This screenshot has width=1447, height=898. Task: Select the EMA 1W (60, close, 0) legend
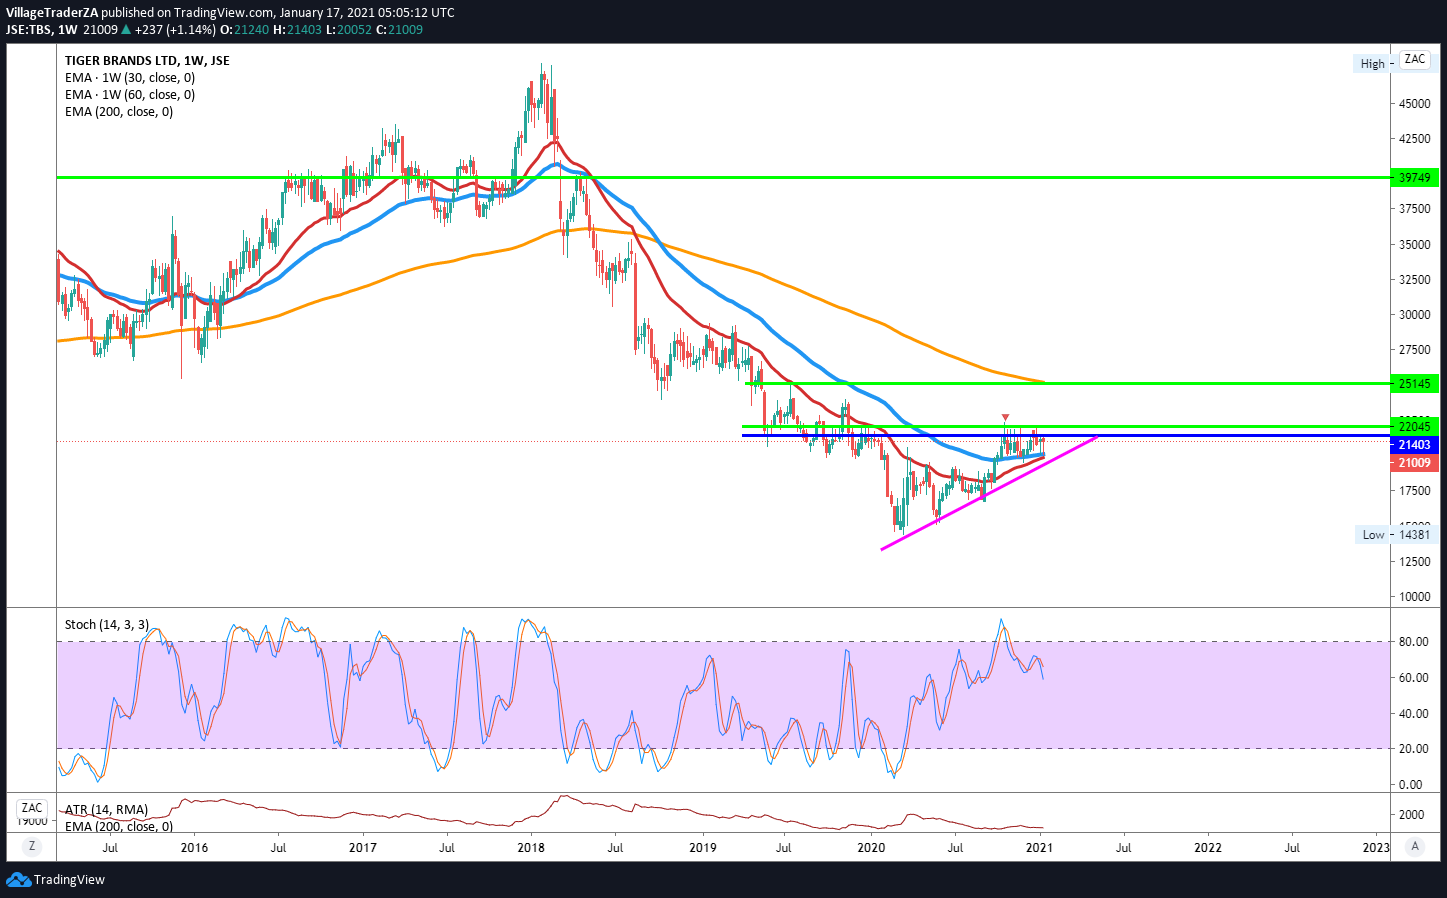130,95
